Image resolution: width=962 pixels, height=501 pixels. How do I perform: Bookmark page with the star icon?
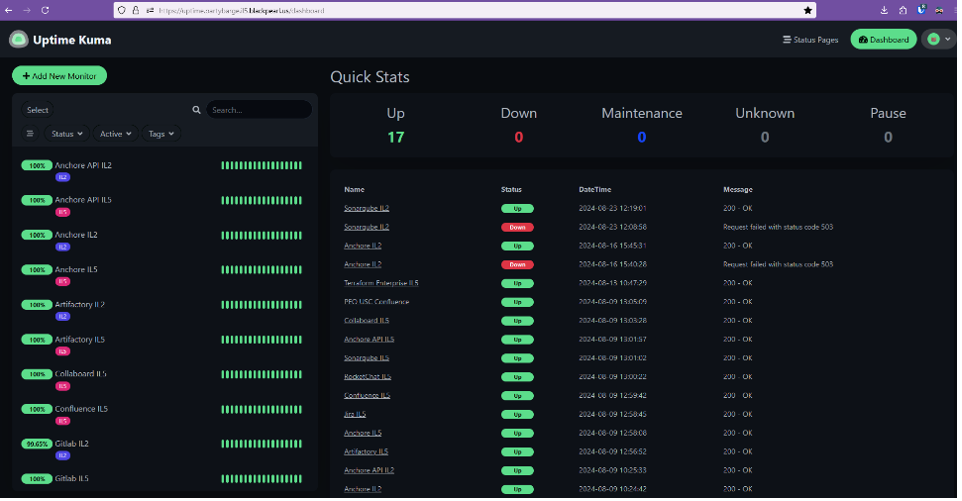[808, 10]
